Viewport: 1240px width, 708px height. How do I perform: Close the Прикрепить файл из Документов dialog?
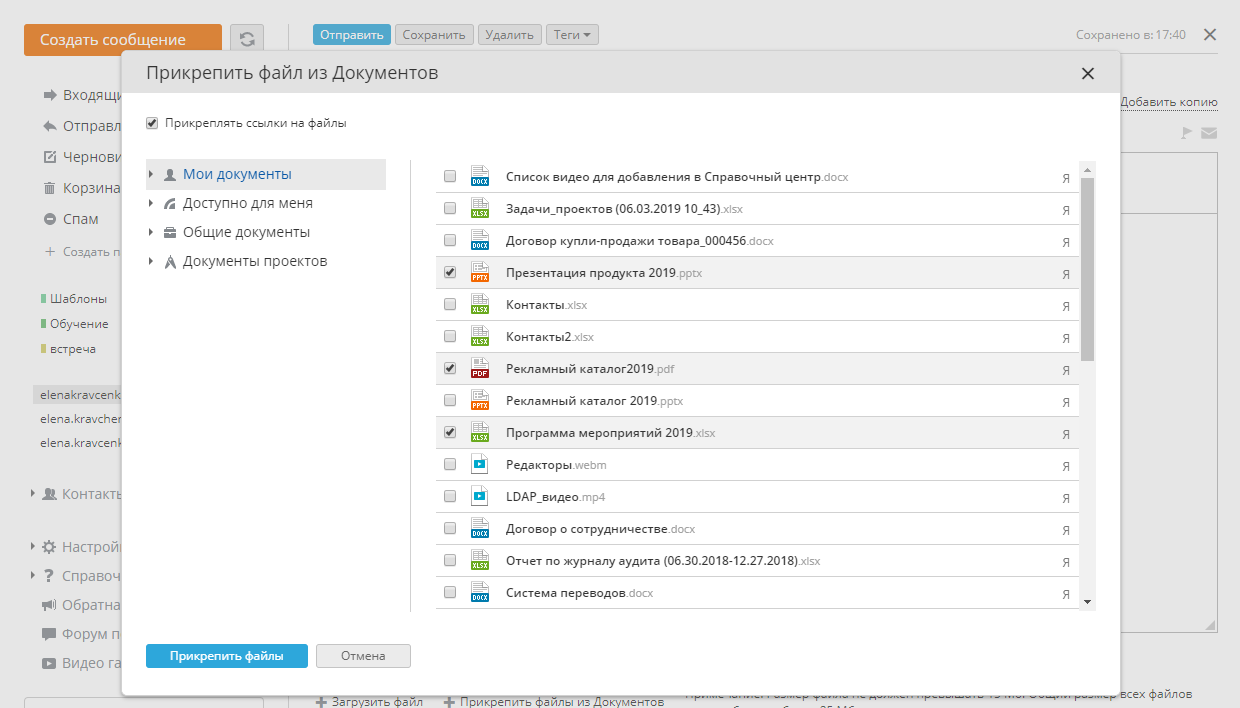(x=1088, y=73)
